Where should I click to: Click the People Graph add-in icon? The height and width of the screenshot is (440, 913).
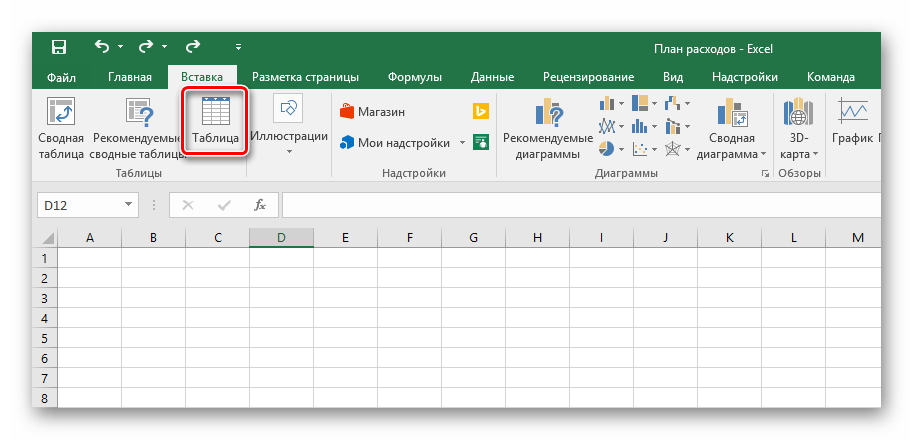[481, 142]
